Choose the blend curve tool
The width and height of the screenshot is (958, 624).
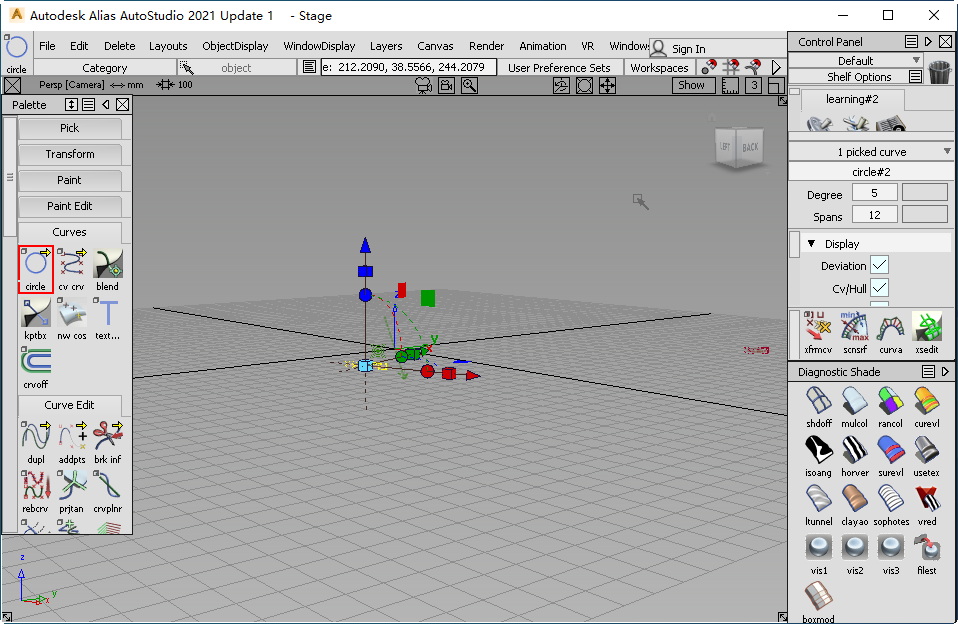[108, 269]
